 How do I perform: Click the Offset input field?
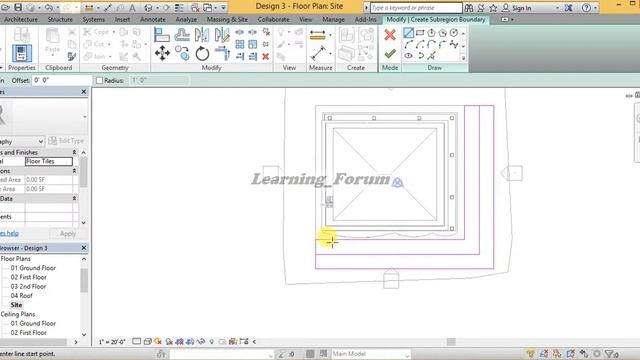coord(61,80)
